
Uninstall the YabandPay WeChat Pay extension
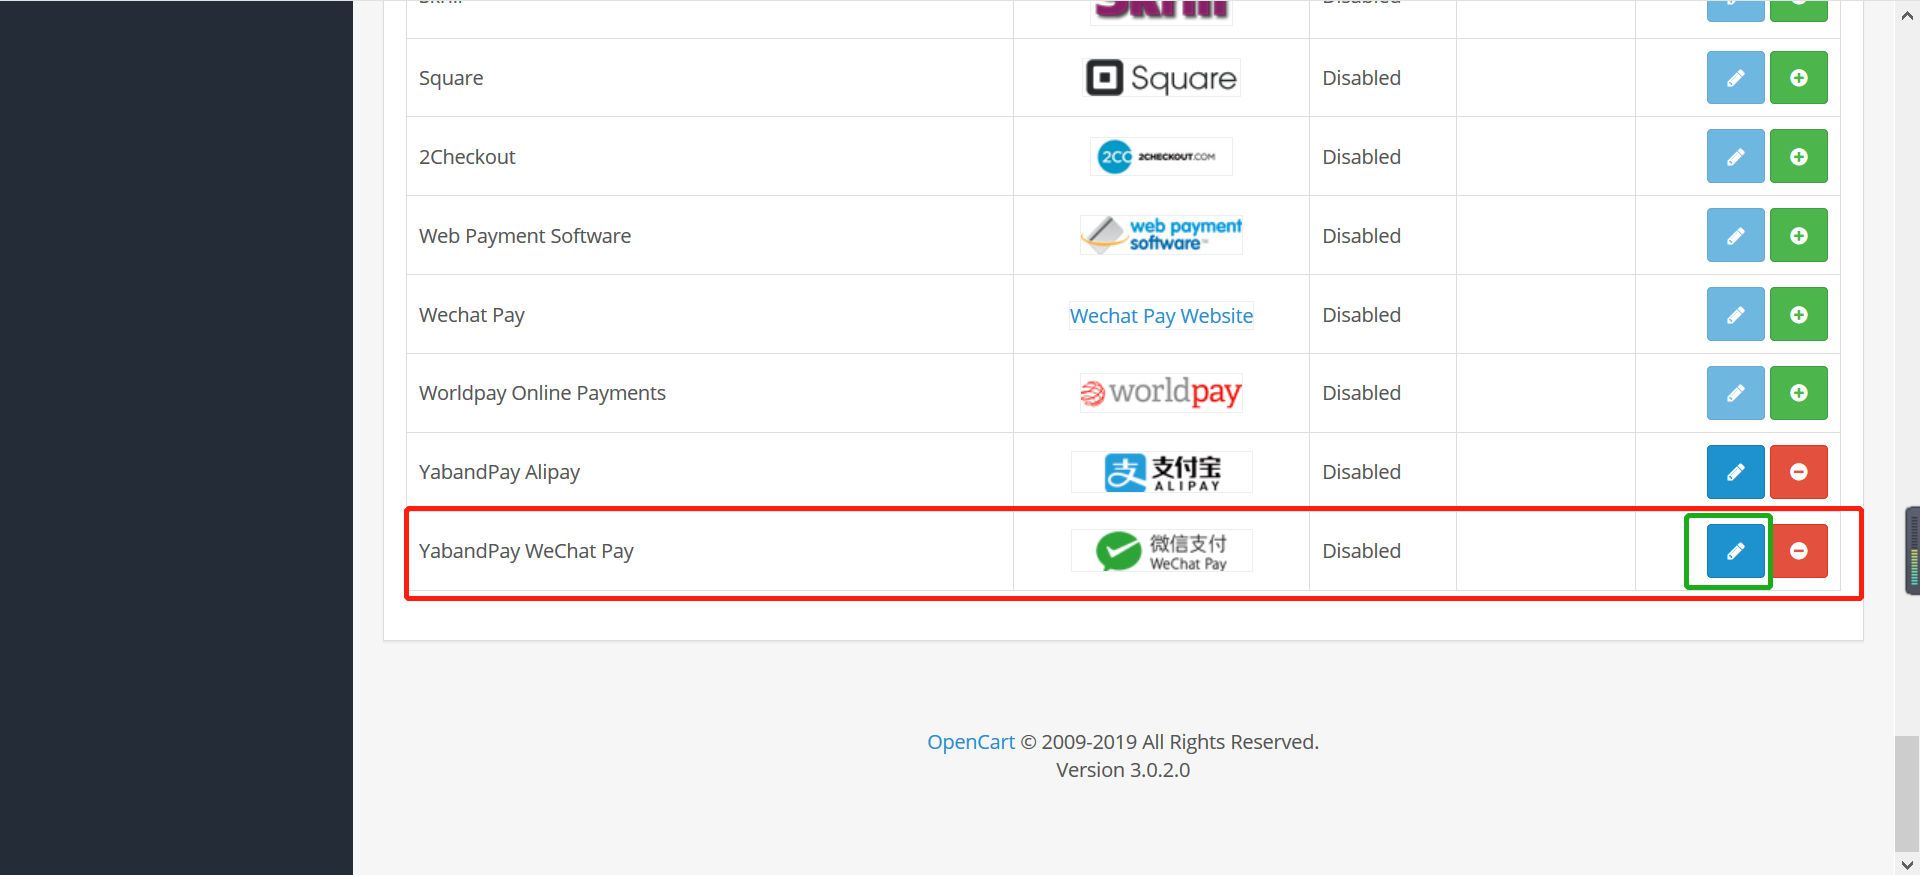click(1798, 551)
